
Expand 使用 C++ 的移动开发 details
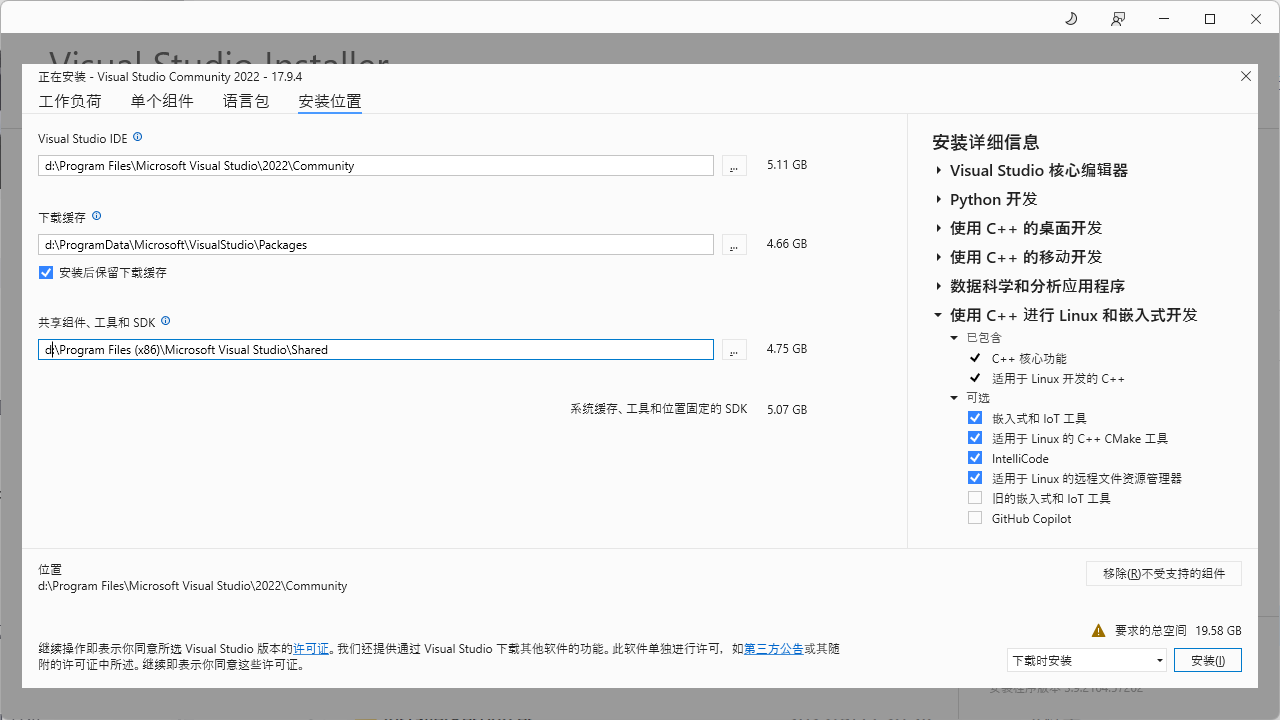939,257
